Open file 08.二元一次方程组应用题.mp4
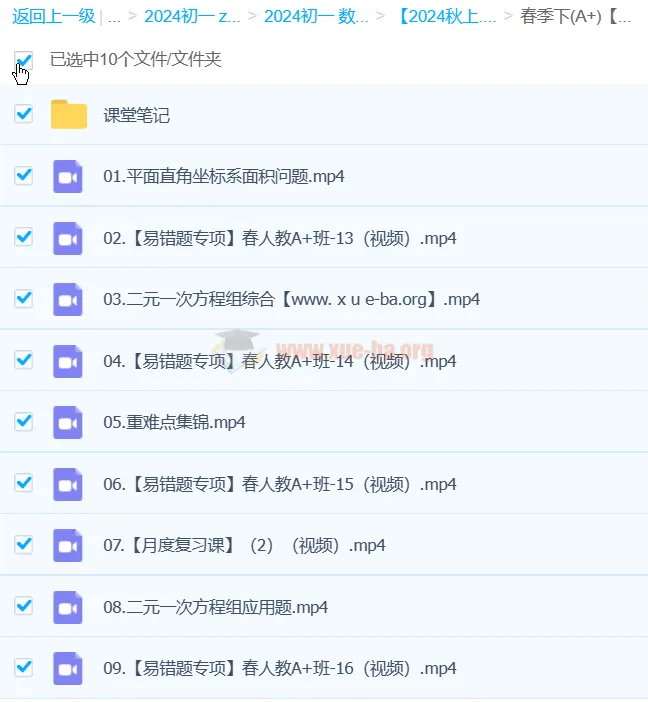The height and width of the screenshot is (702, 648). point(215,608)
